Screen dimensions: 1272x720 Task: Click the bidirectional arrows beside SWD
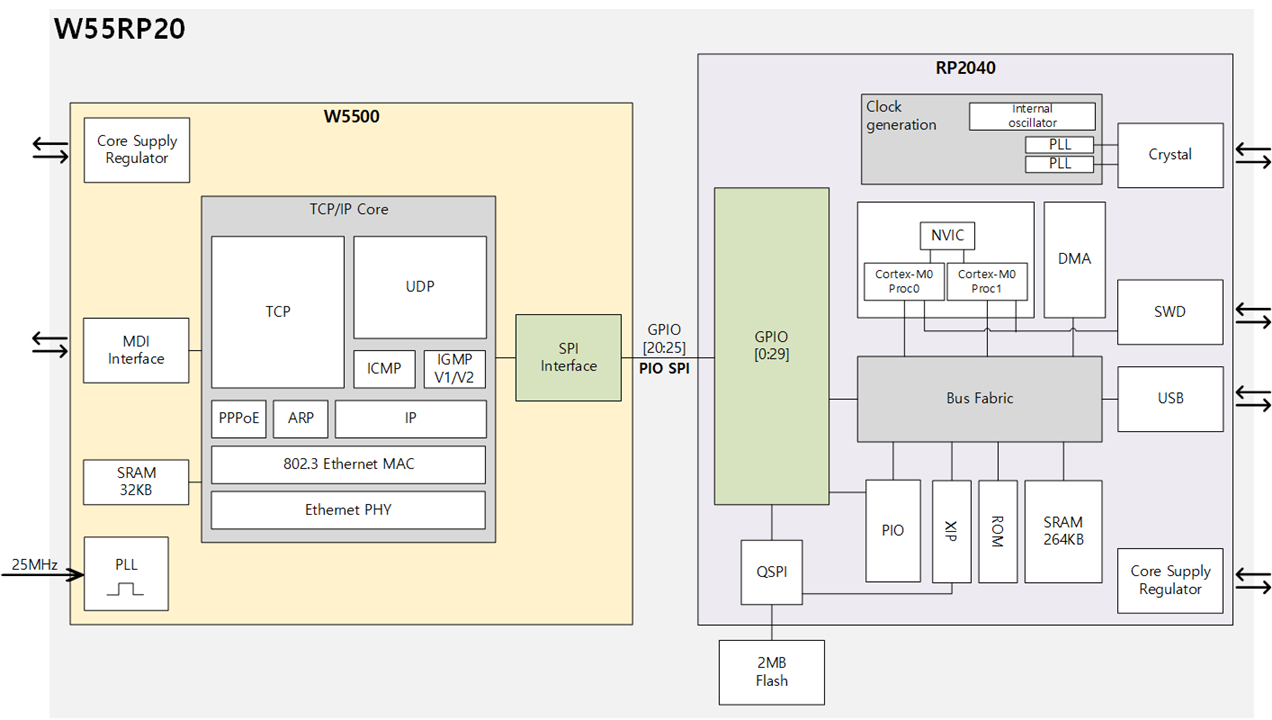1254,317
